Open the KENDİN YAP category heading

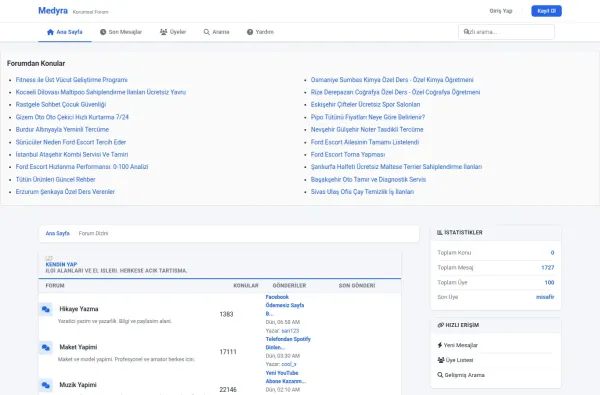(61, 264)
